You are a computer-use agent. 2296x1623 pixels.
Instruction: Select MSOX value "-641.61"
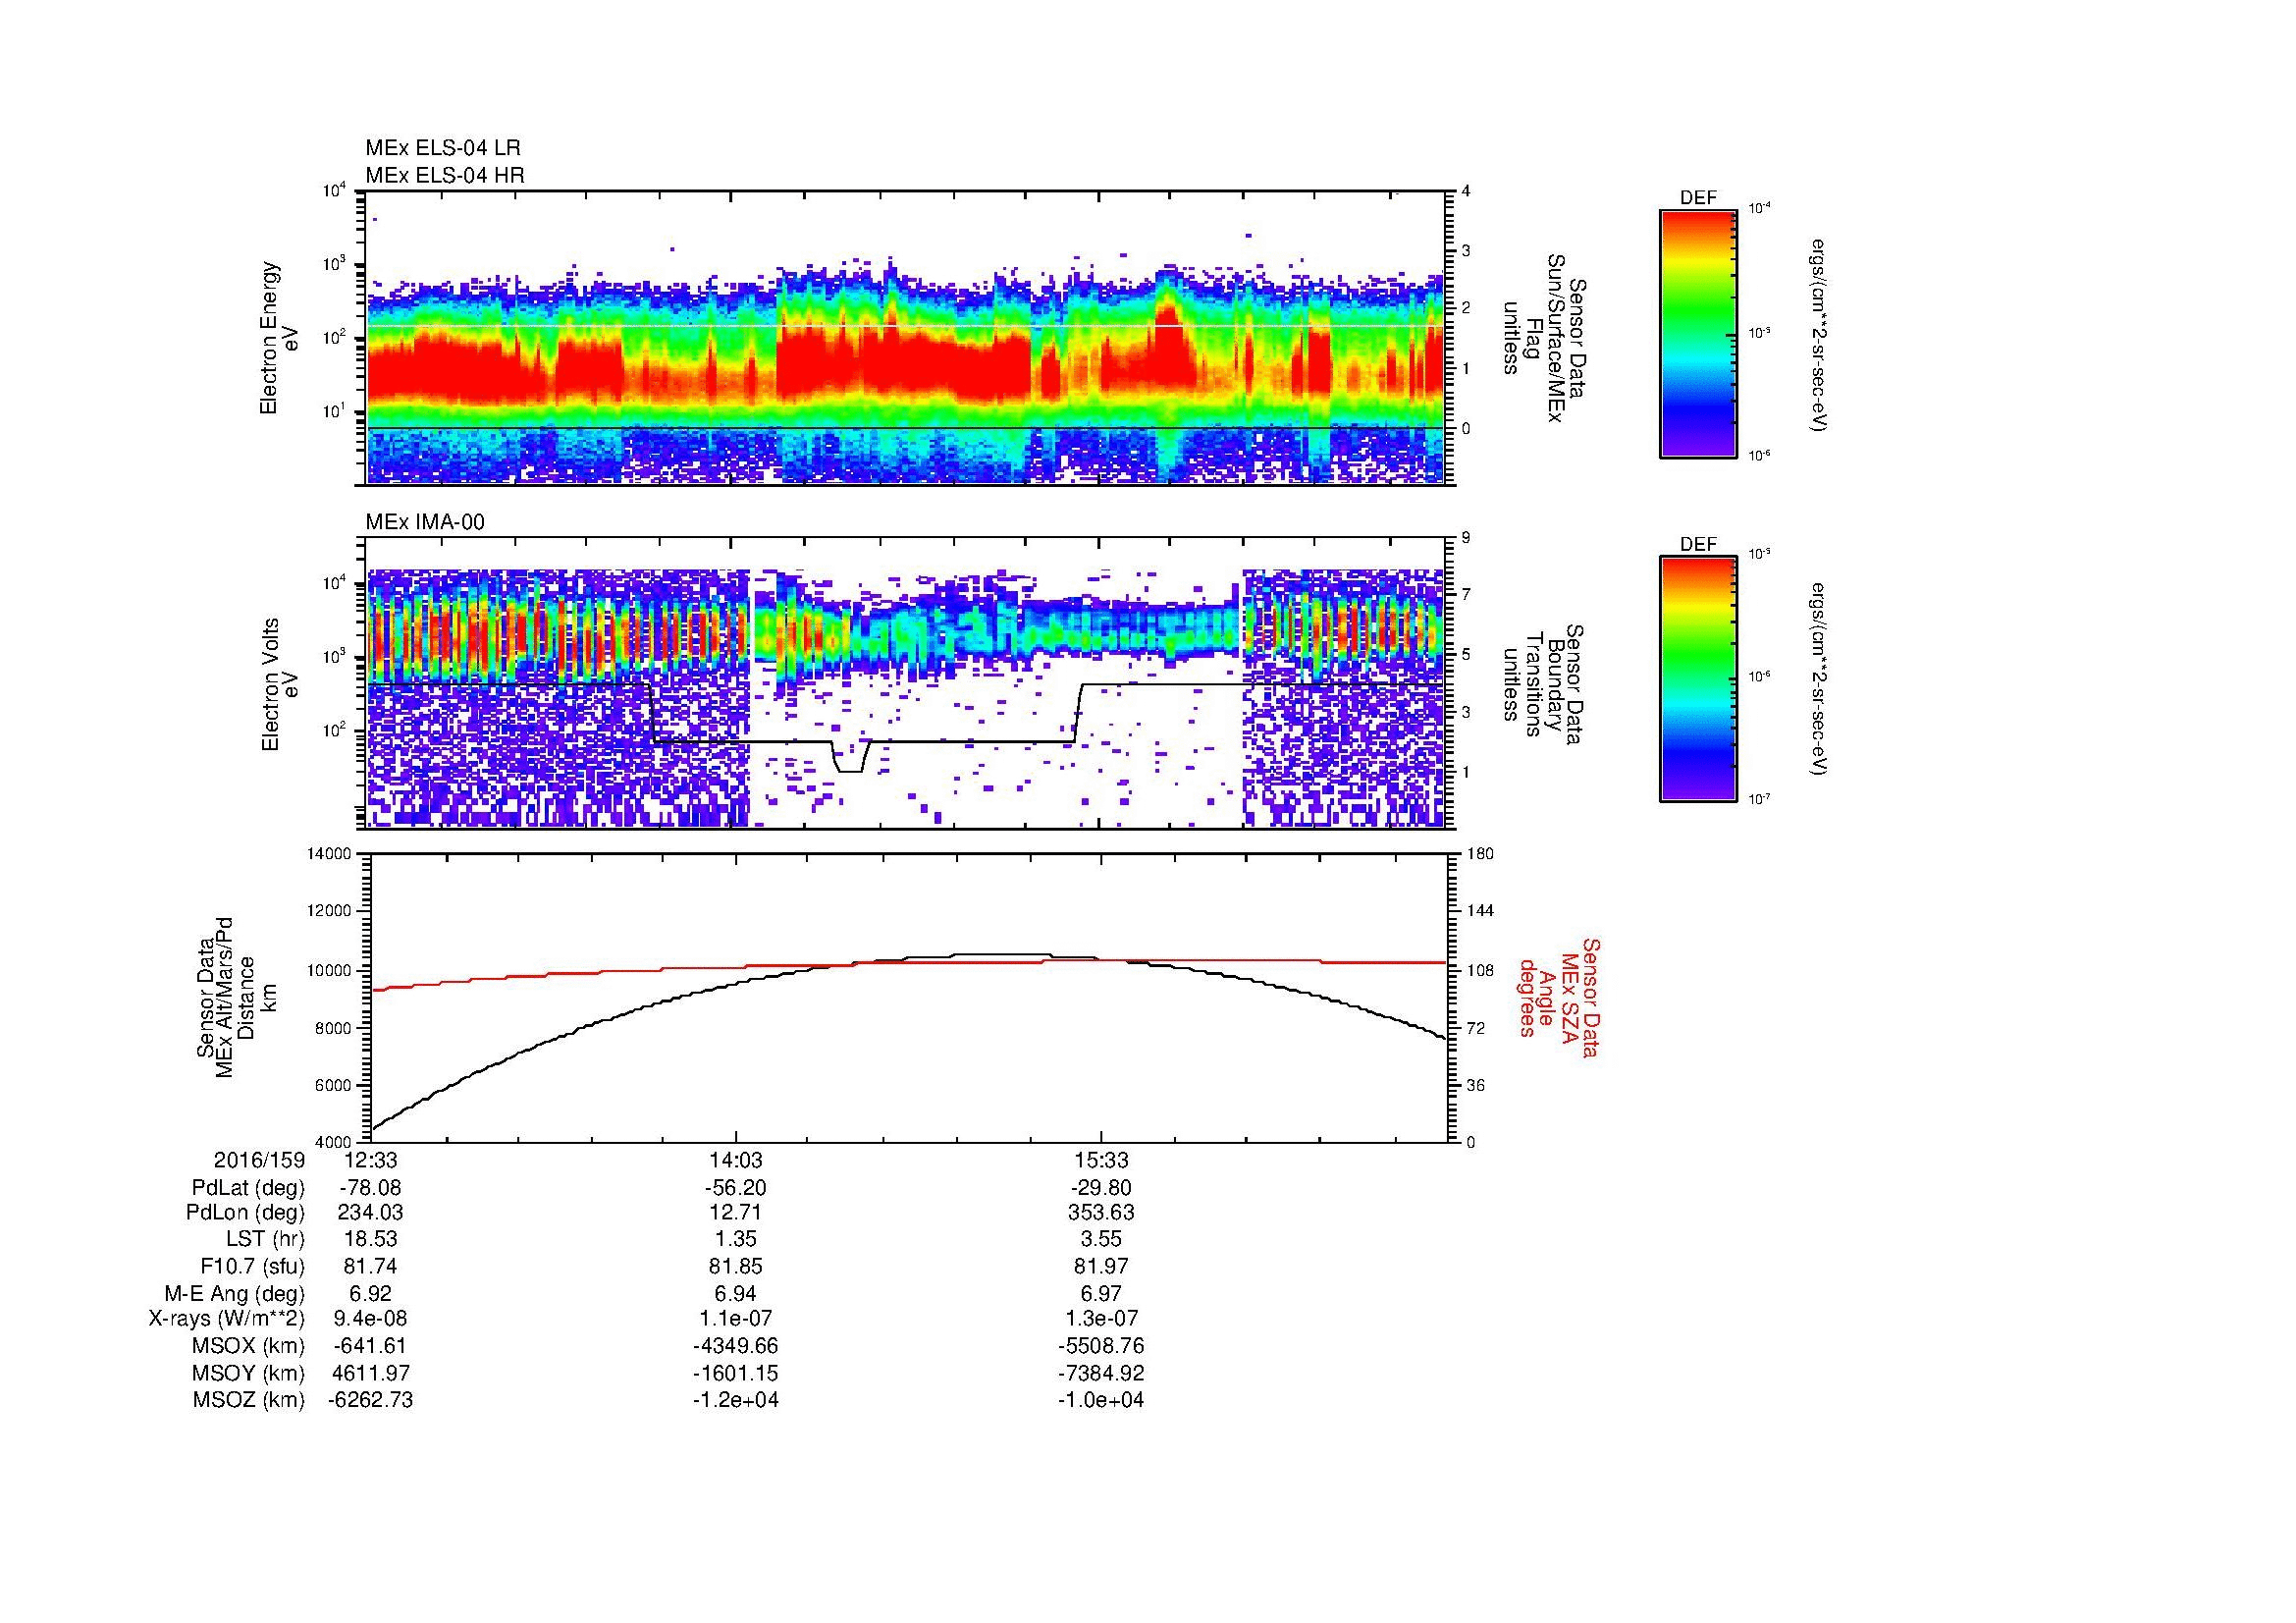pyautogui.click(x=370, y=1346)
